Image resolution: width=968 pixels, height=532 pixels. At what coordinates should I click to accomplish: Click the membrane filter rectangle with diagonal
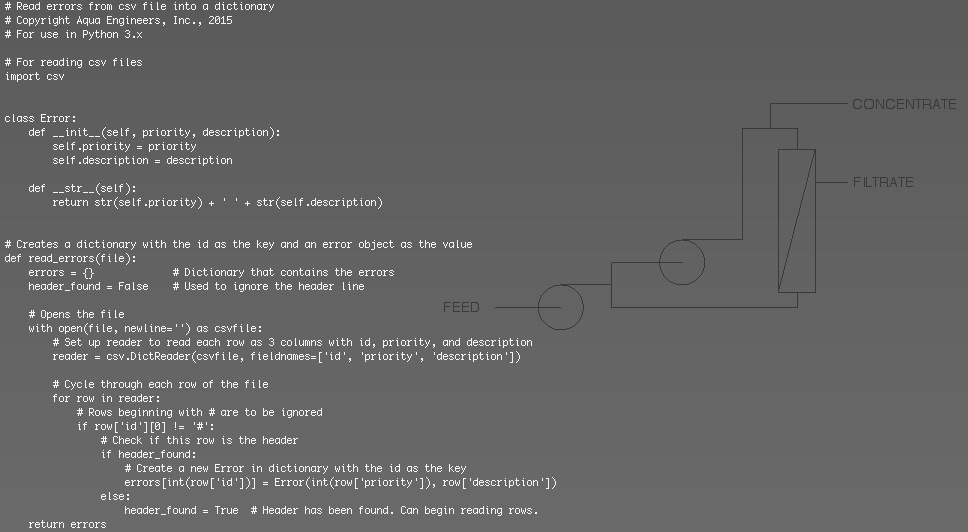pyautogui.click(x=796, y=220)
